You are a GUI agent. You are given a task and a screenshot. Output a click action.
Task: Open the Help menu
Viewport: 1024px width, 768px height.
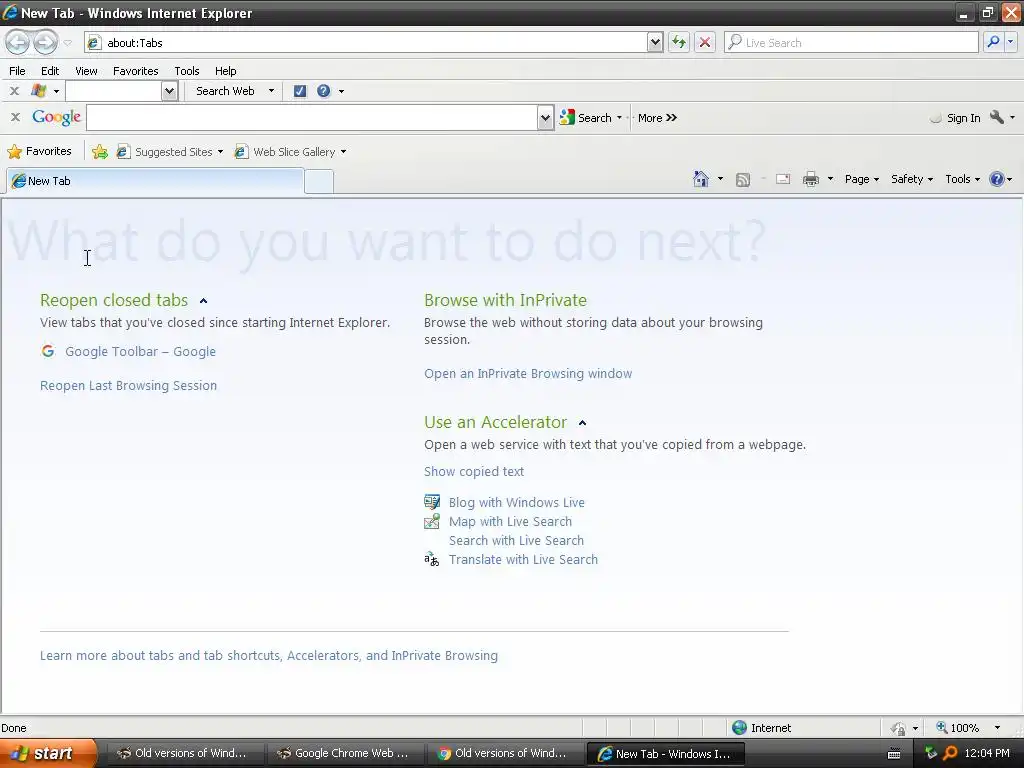click(x=225, y=71)
